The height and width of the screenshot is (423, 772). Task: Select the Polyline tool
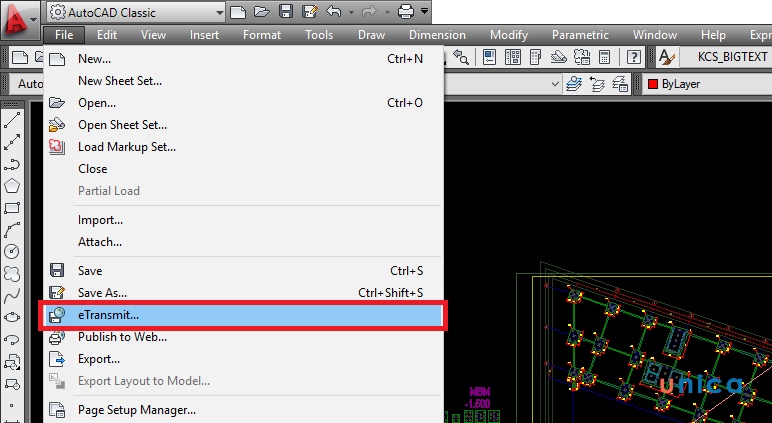[12, 164]
